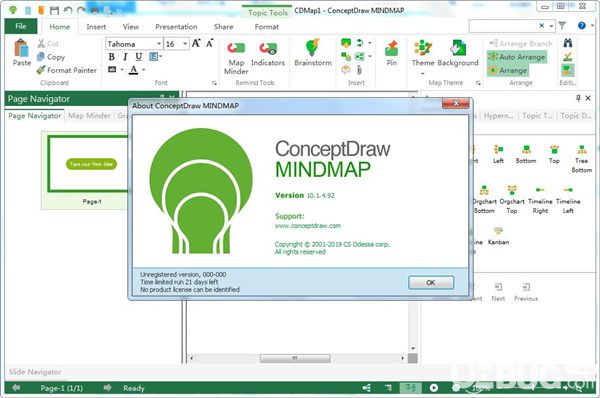Click the filter funnel icon beside search
The height and width of the screenshot is (398, 600).
(x=562, y=26)
